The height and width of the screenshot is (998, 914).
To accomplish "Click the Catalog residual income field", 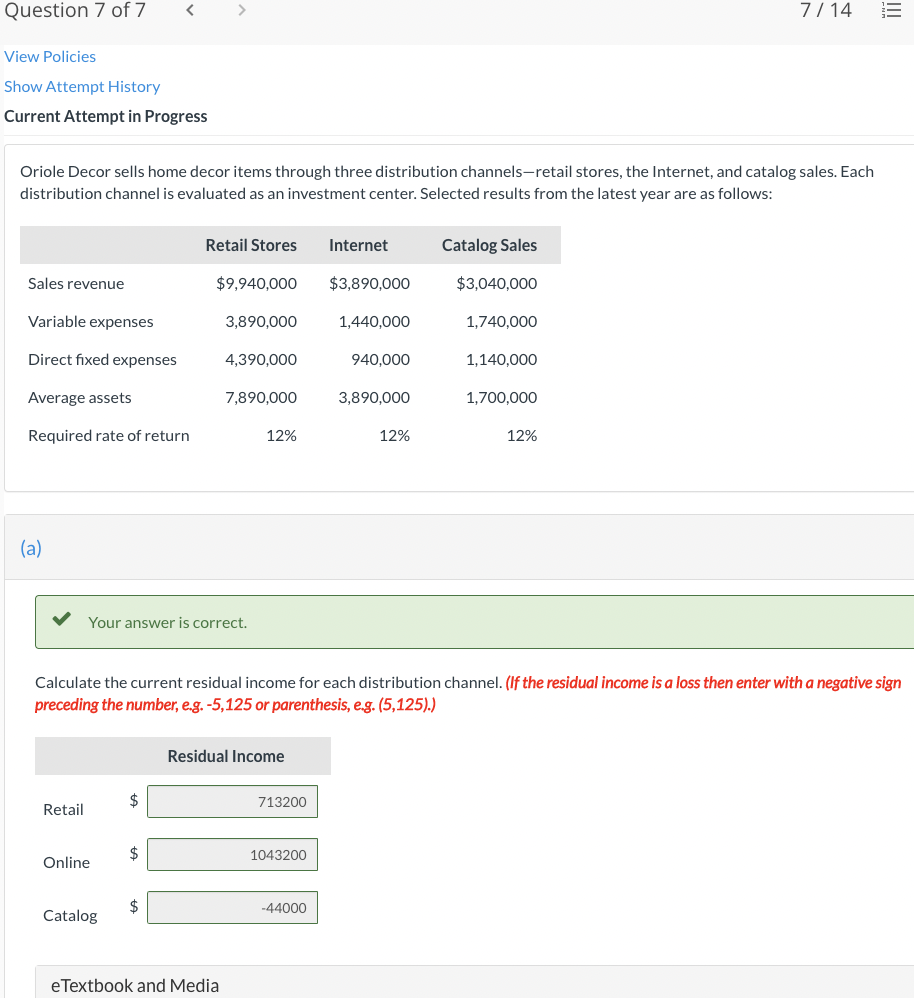I will pos(232,908).
